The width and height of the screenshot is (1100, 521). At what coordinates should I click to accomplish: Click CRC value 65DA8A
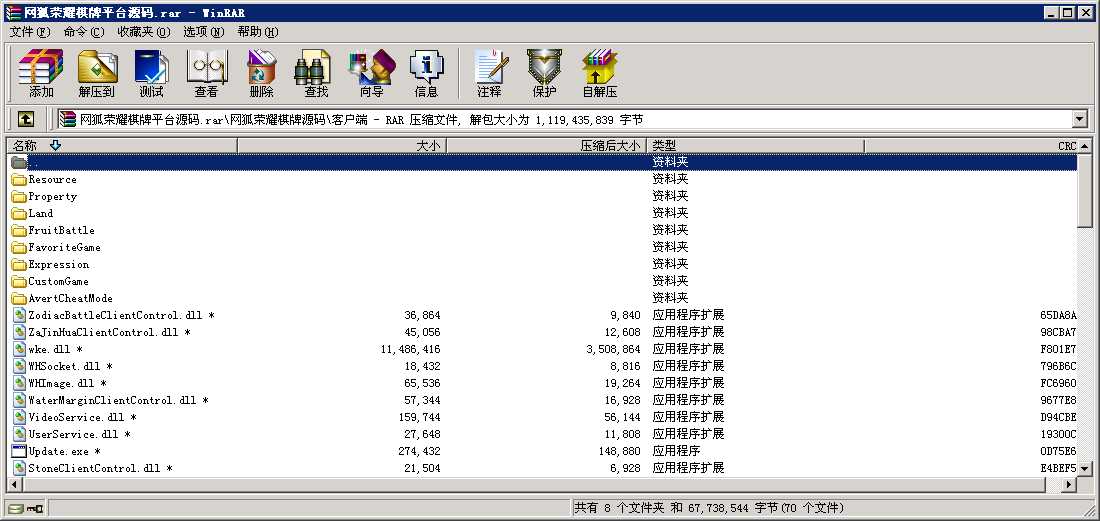pos(1059,316)
